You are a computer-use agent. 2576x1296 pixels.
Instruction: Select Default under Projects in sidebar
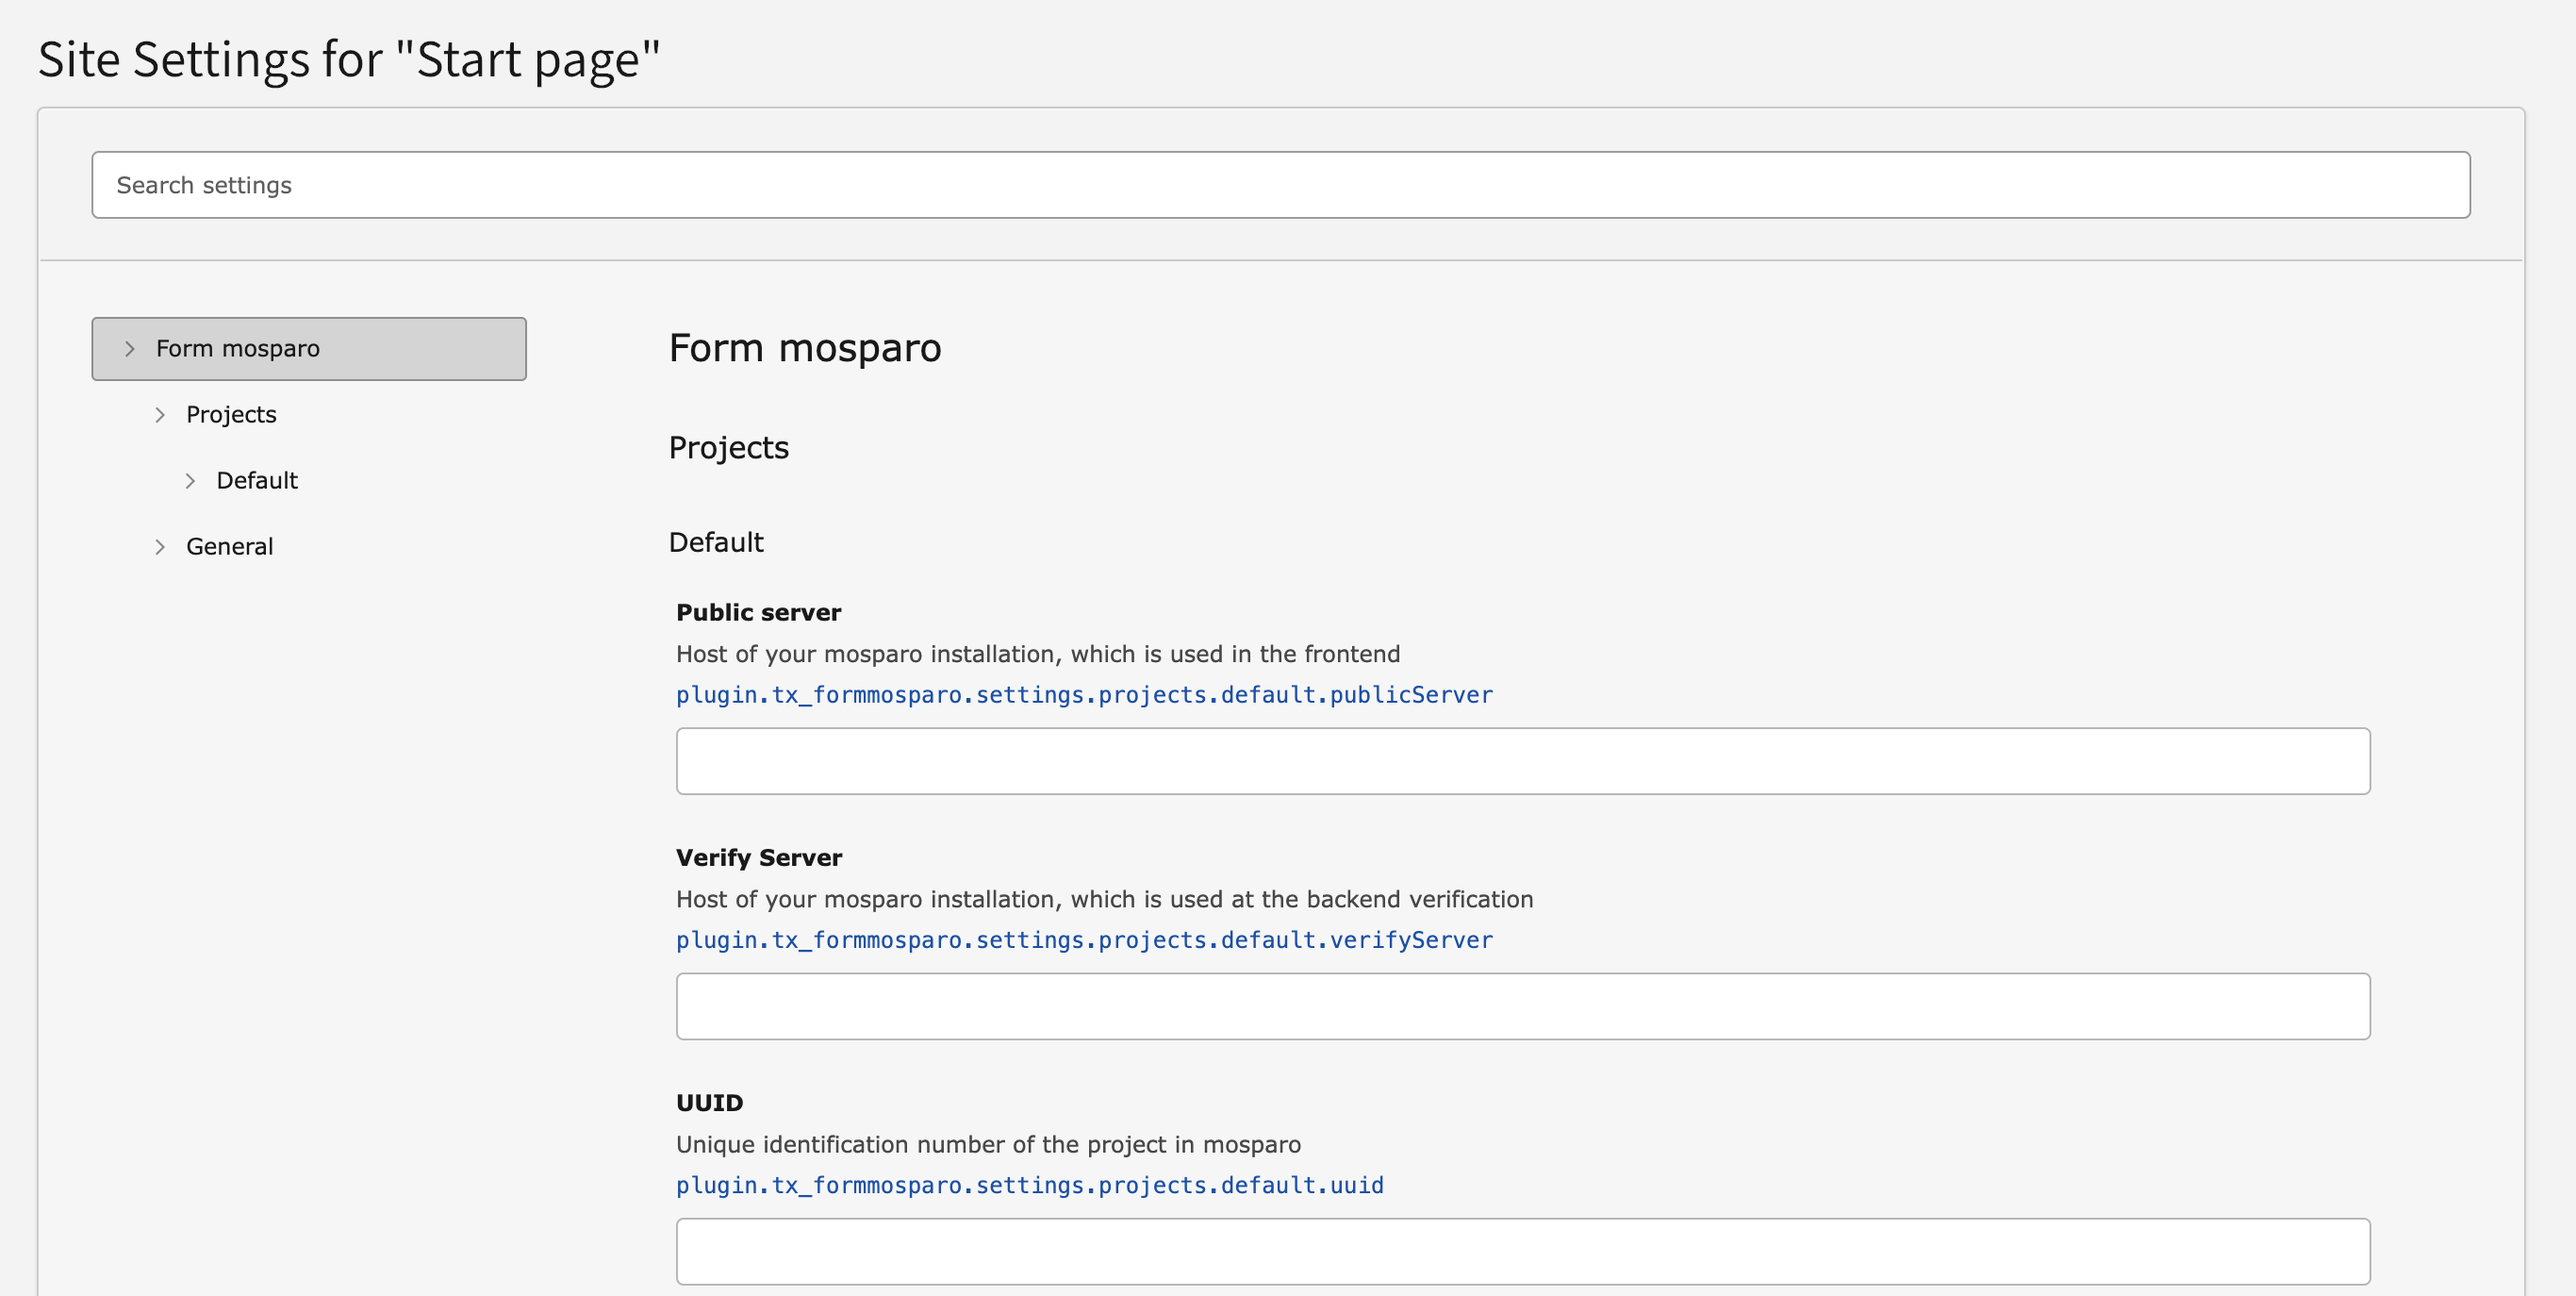click(256, 480)
